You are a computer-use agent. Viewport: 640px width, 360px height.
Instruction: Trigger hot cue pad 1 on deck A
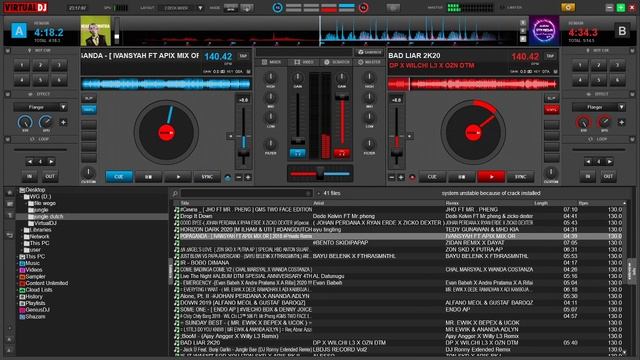click(x=22, y=65)
